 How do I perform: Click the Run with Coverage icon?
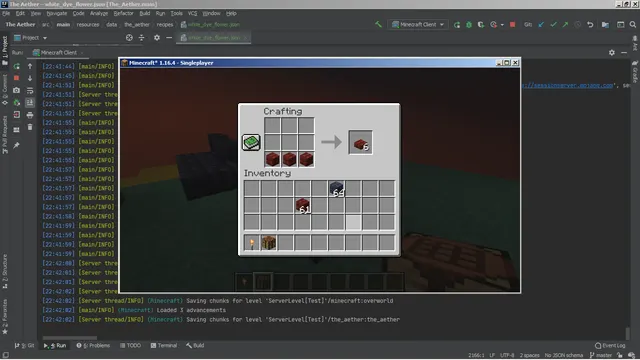pos(481,25)
